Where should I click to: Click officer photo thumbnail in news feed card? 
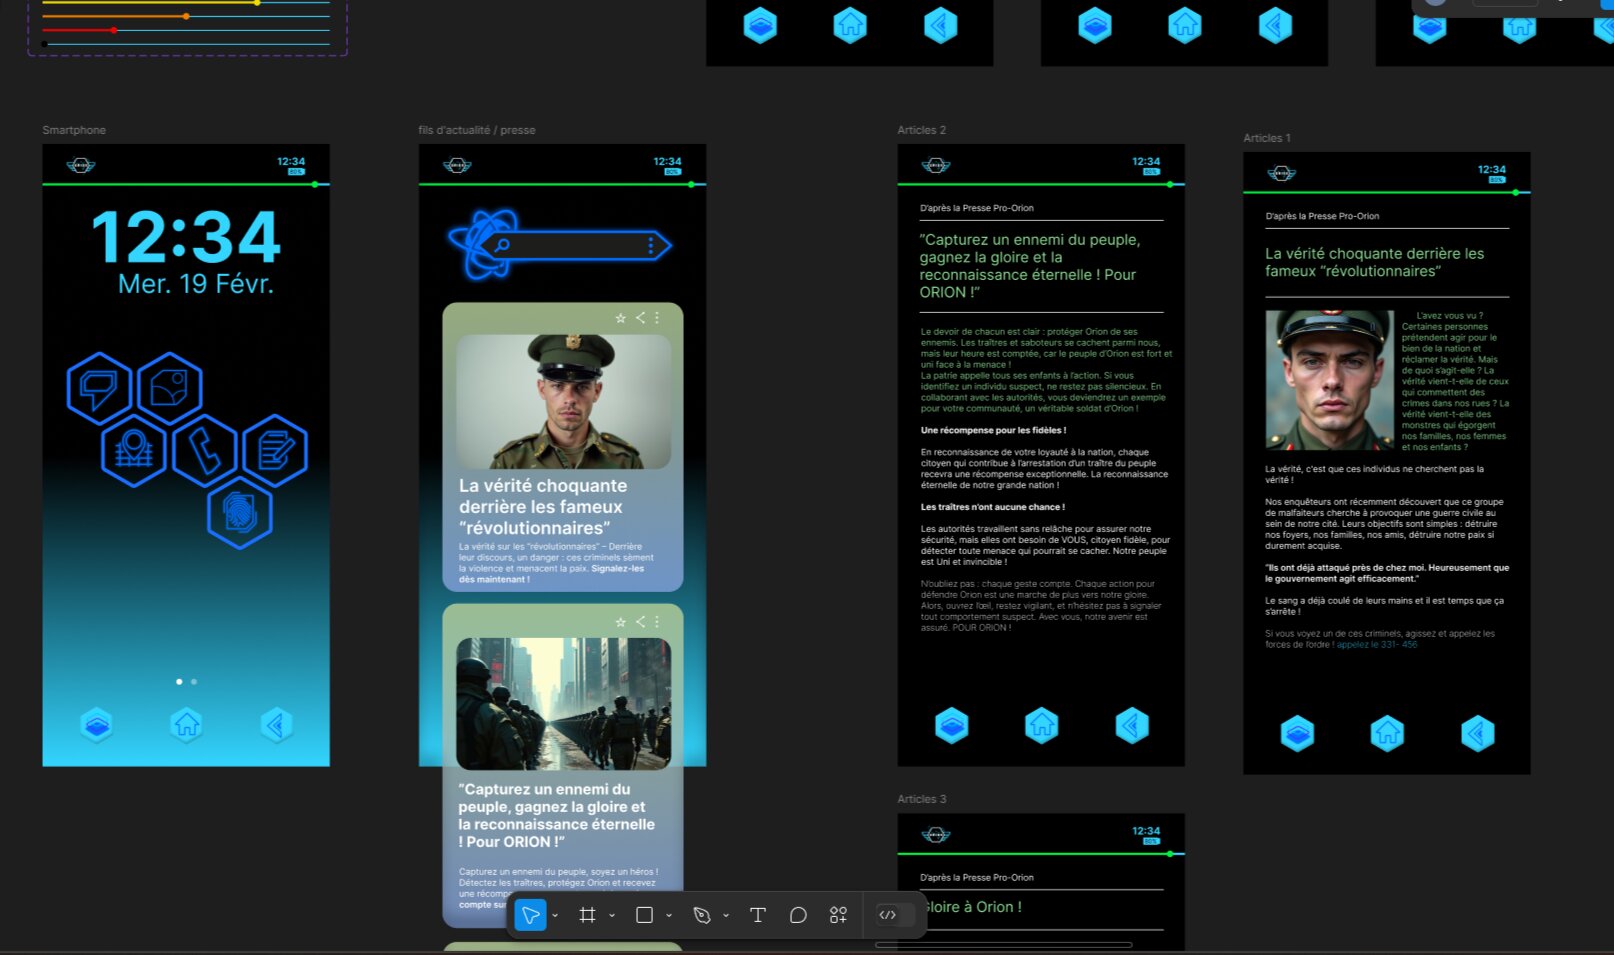tap(564, 401)
